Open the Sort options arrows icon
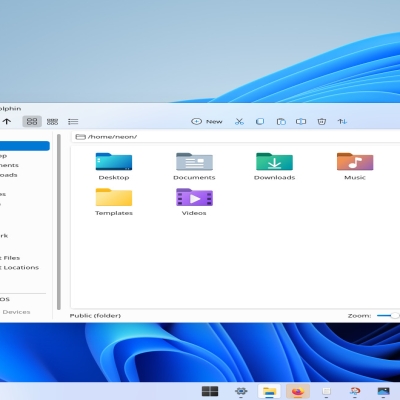This screenshot has height=400, width=400. pyautogui.click(x=342, y=122)
